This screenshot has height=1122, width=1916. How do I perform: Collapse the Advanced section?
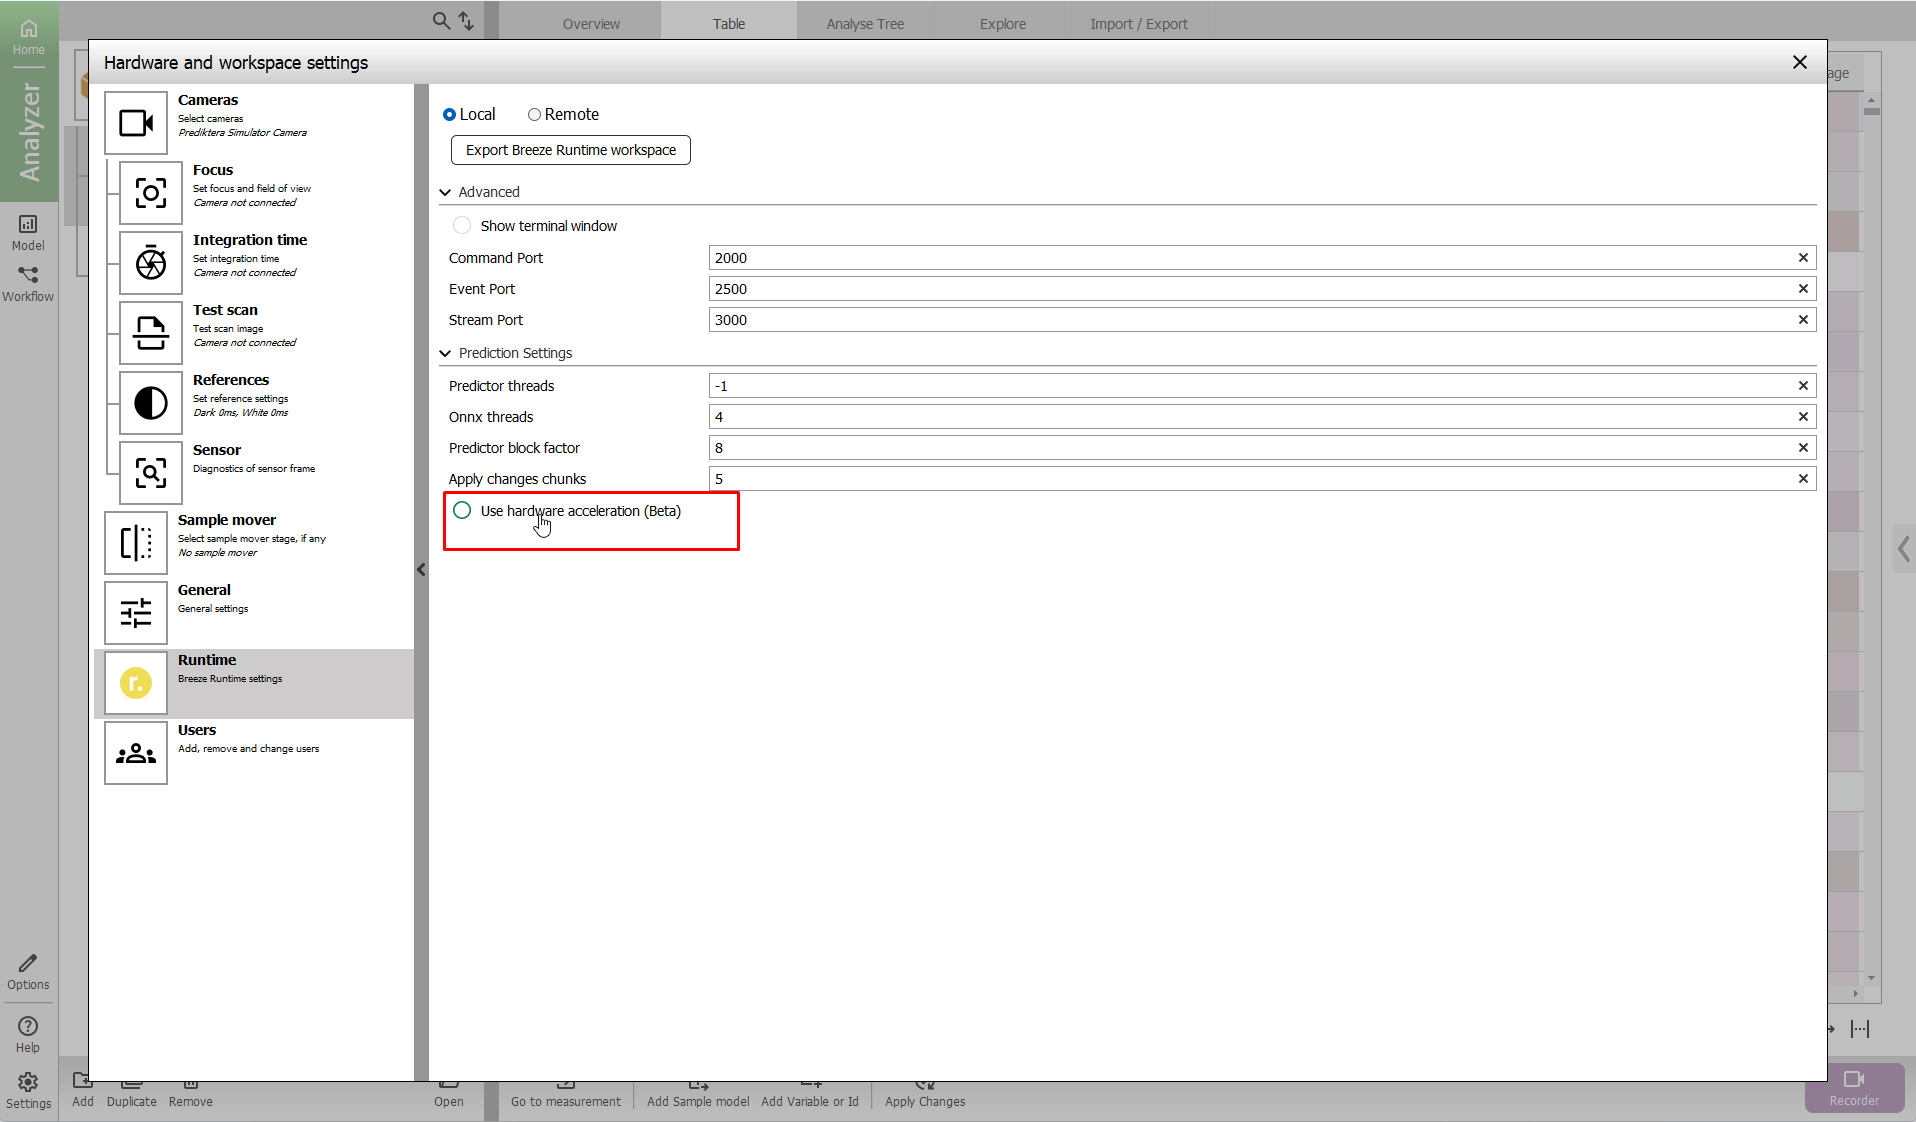pos(445,192)
